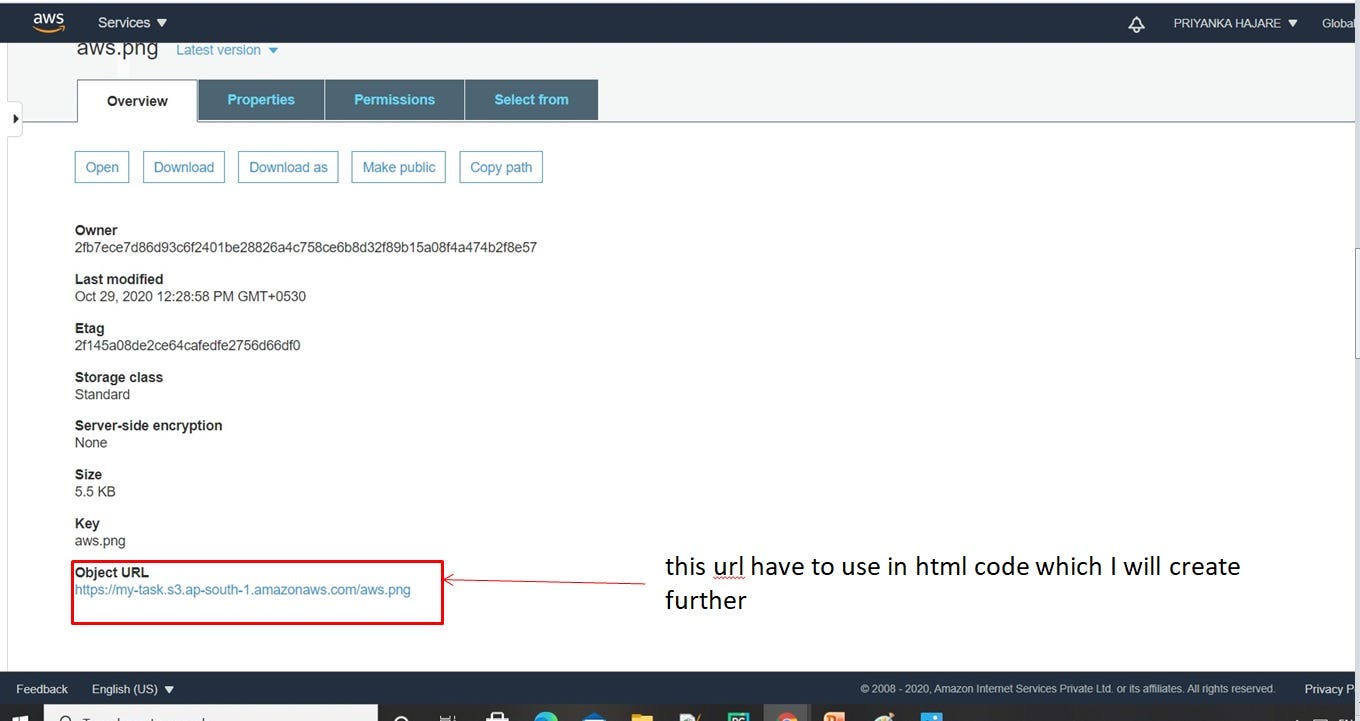
Task: Open the Global region selector
Action: (1340, 23)
